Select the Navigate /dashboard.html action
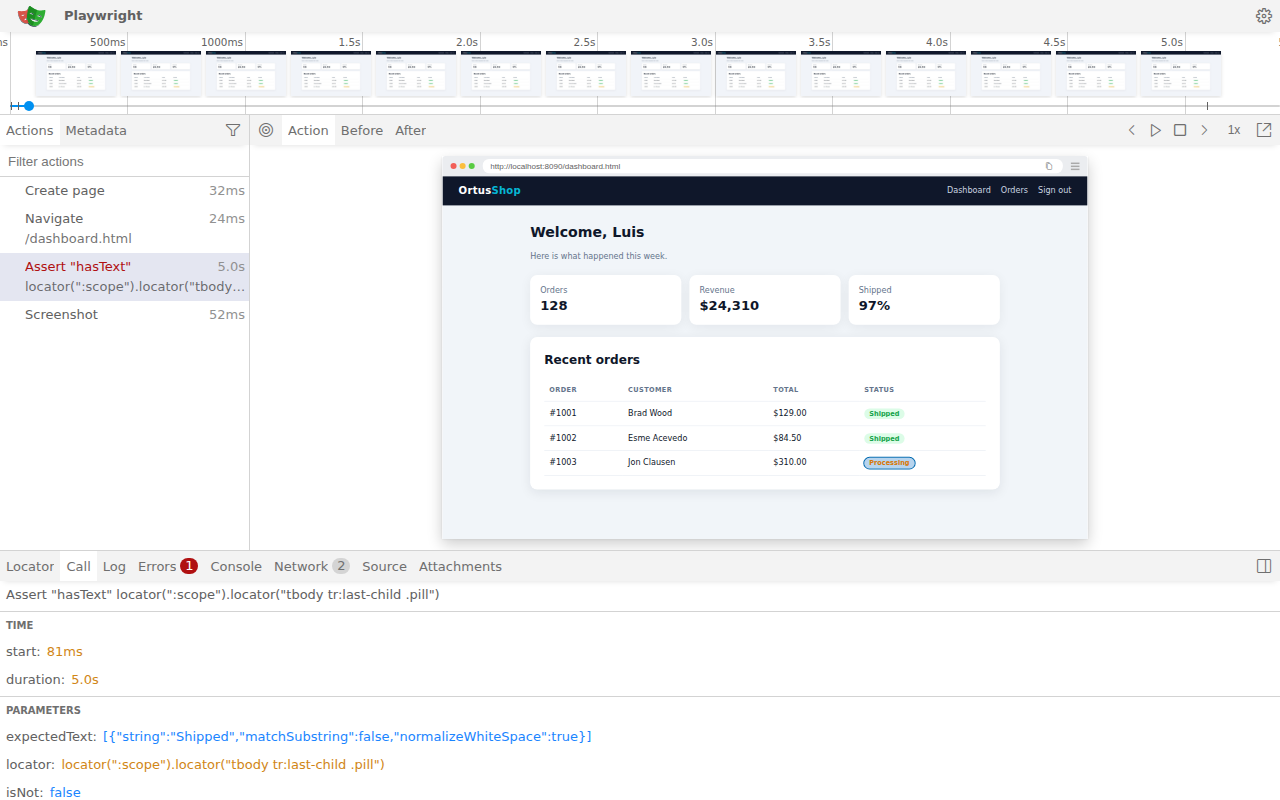This screenshot has width=1280, height=800. coord(124,228)
